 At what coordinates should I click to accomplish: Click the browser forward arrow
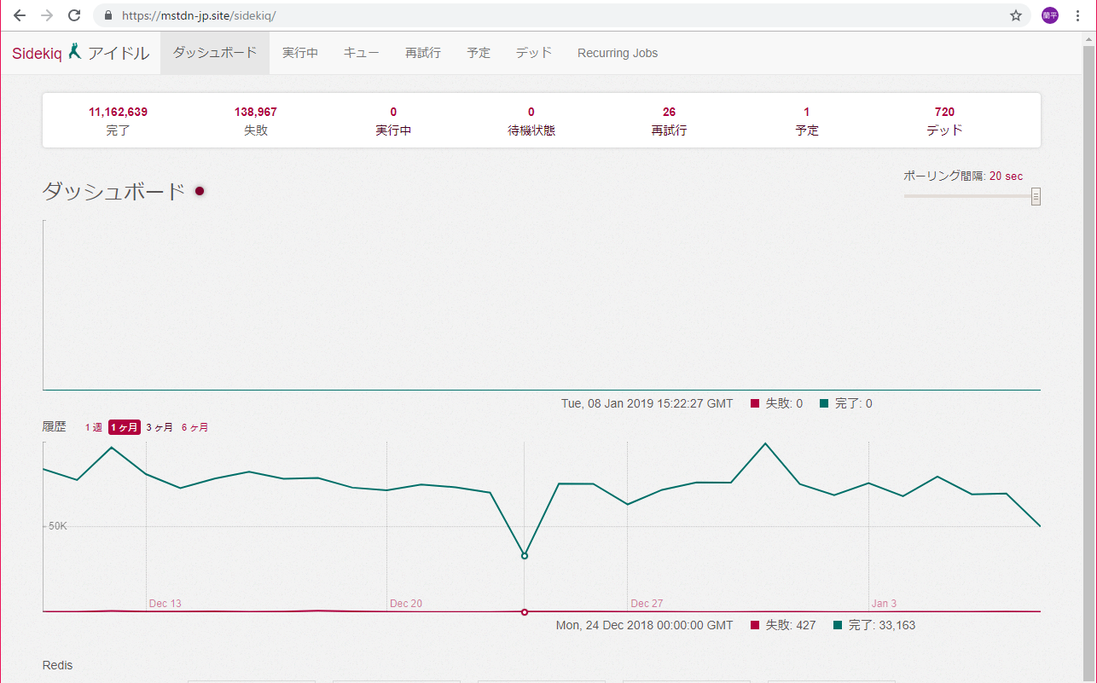pyautogui.click(x=46, y=15)
